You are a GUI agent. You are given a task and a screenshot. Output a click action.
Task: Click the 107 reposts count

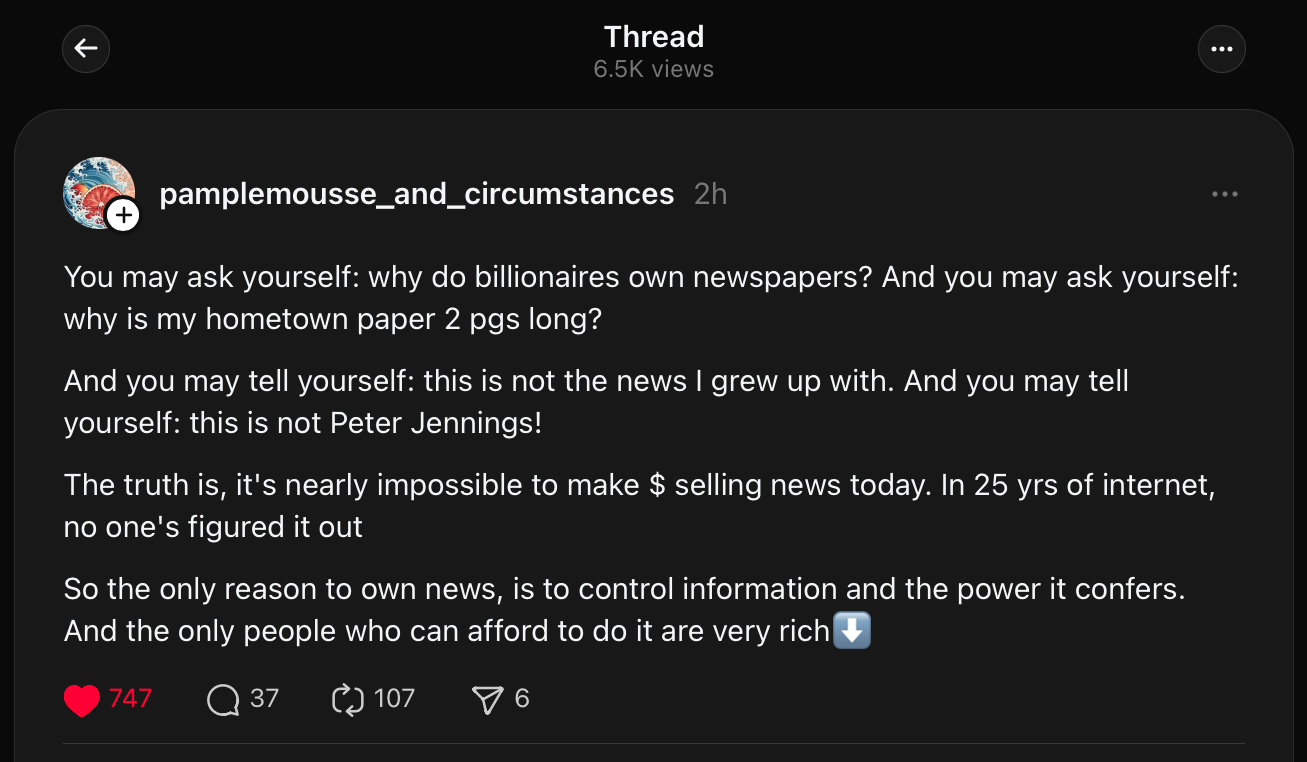point(394,698)
